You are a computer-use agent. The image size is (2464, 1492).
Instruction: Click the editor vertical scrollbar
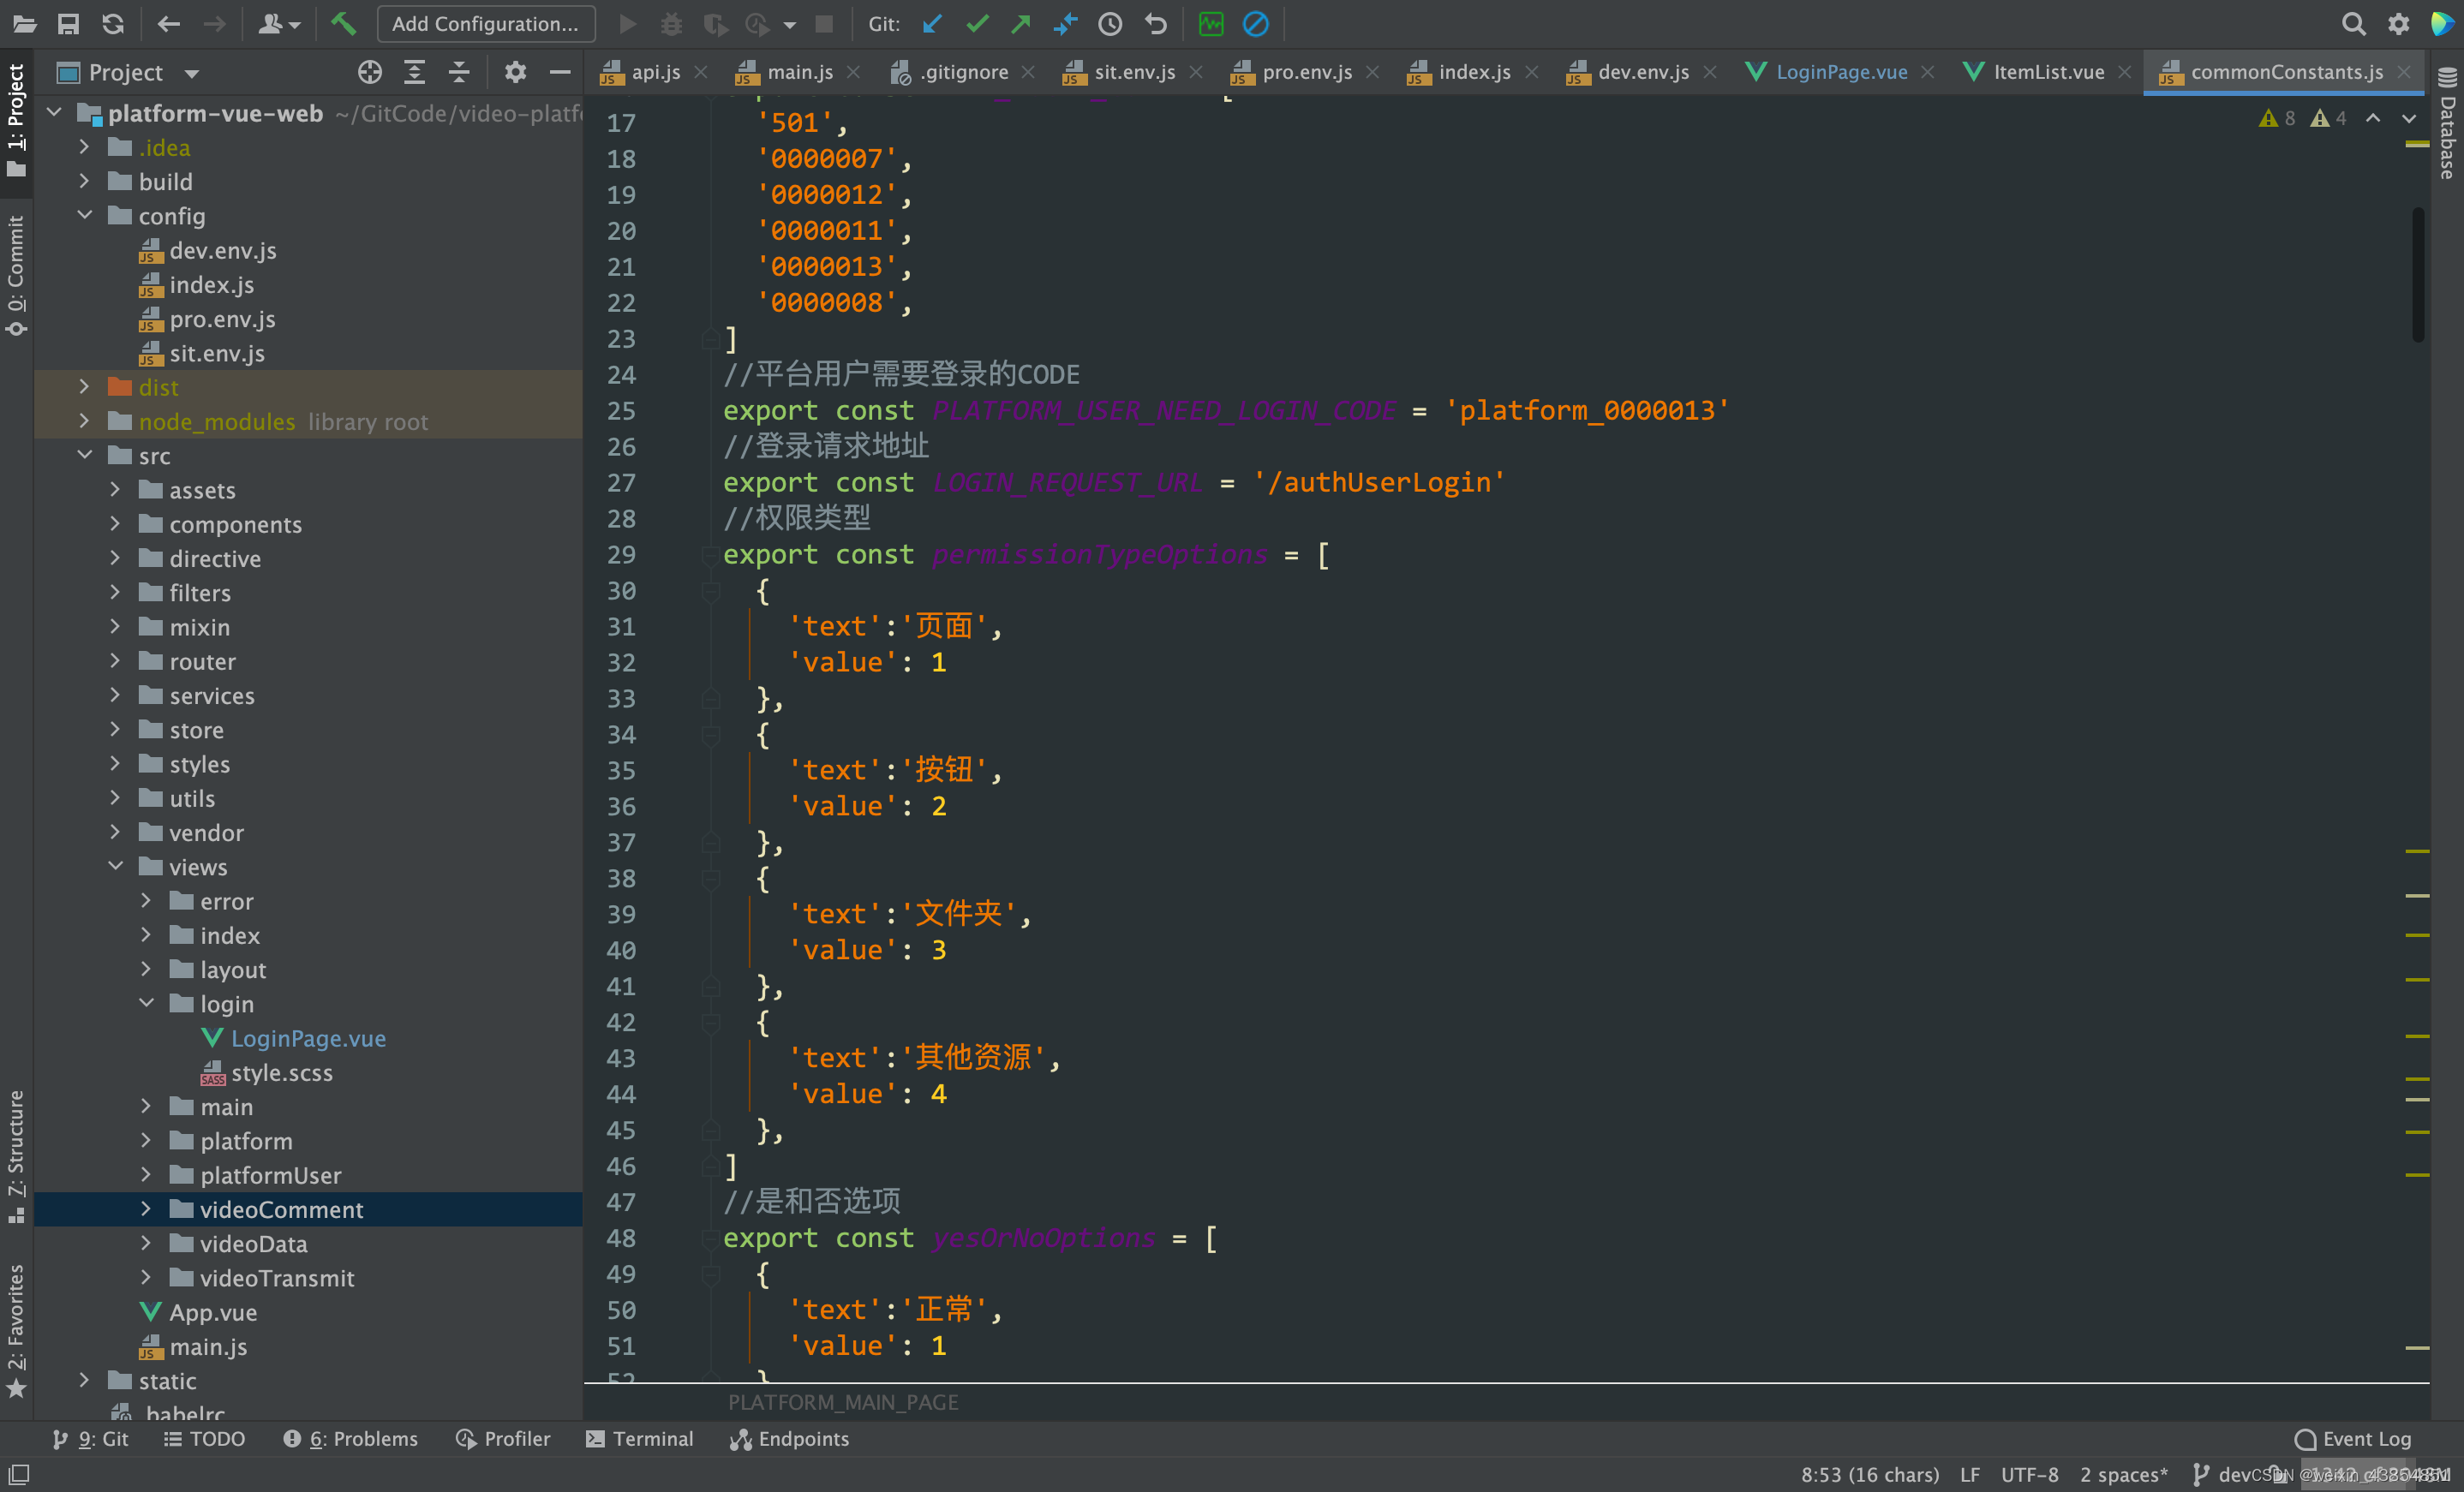2417,275
